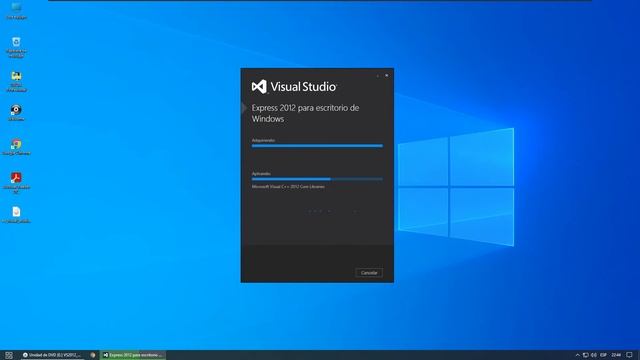
Task: Click the 'Adquiriendo' label
Action: click(263, 140)
